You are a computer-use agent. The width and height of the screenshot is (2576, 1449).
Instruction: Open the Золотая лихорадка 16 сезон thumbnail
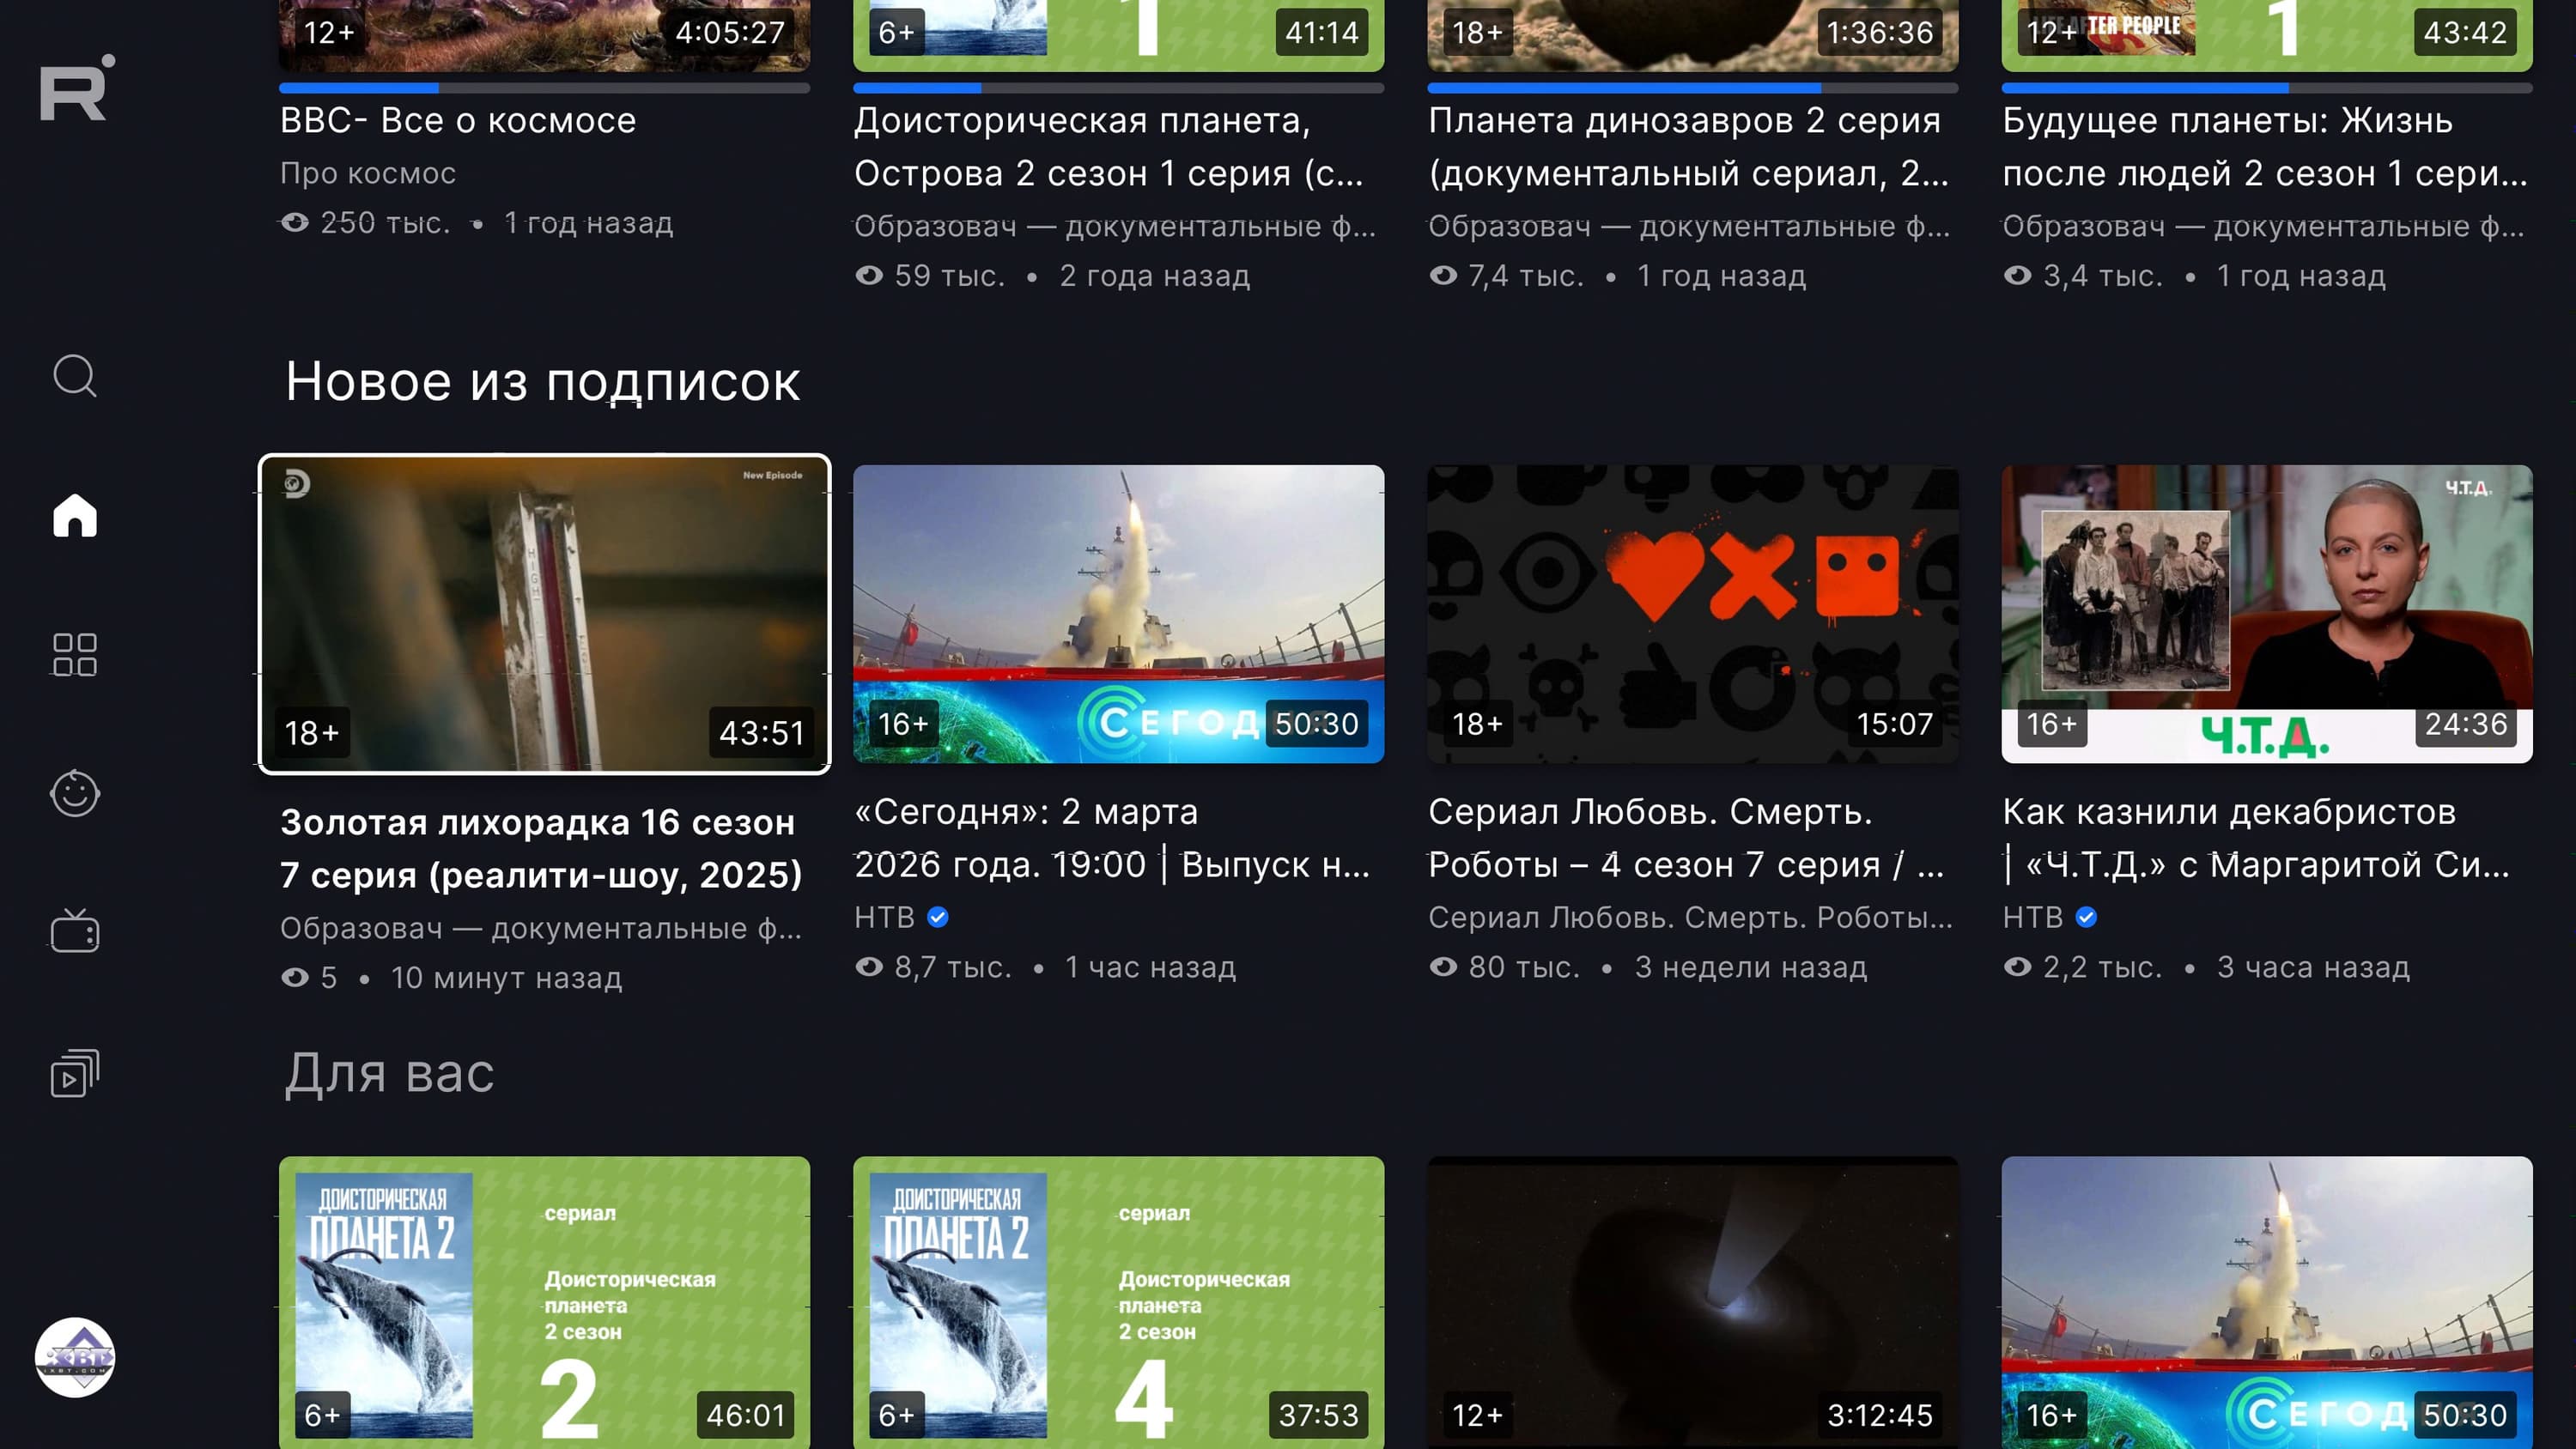[544, 613]
